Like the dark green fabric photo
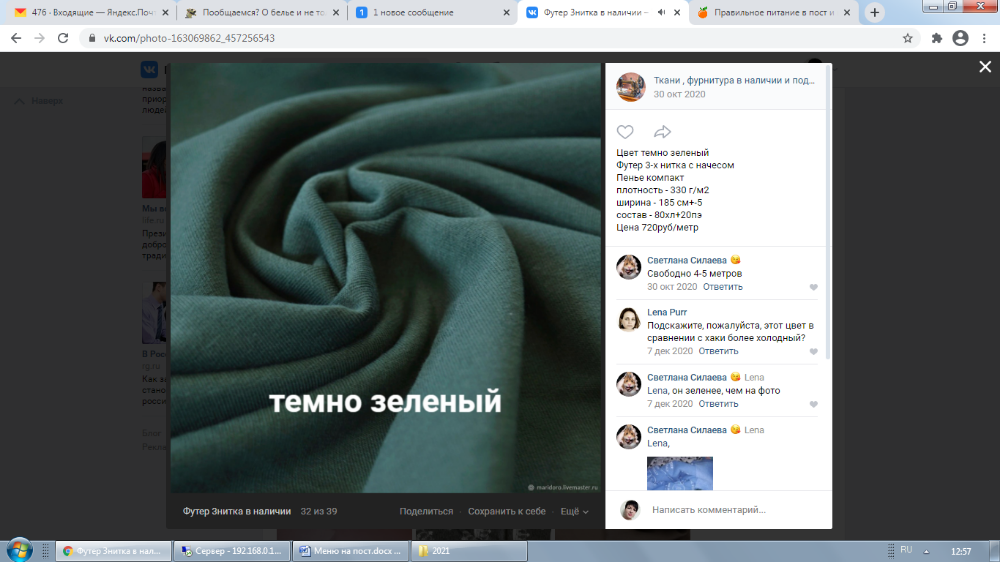The image size is (1000, 562). tap(625, 132)
